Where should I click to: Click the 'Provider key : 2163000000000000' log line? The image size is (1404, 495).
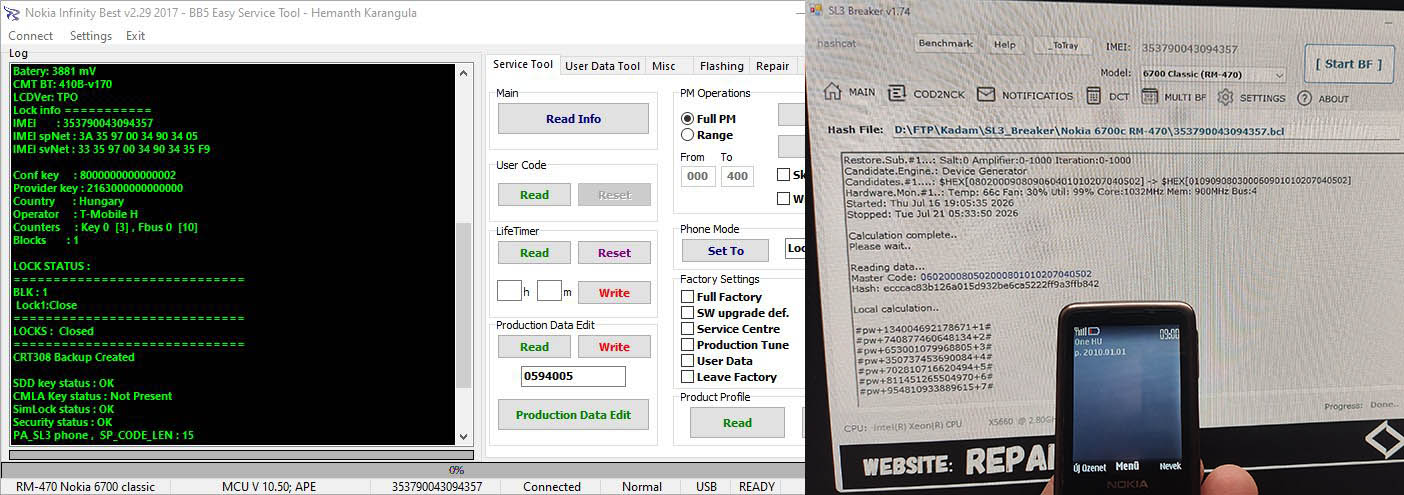(x=98, y=188)
